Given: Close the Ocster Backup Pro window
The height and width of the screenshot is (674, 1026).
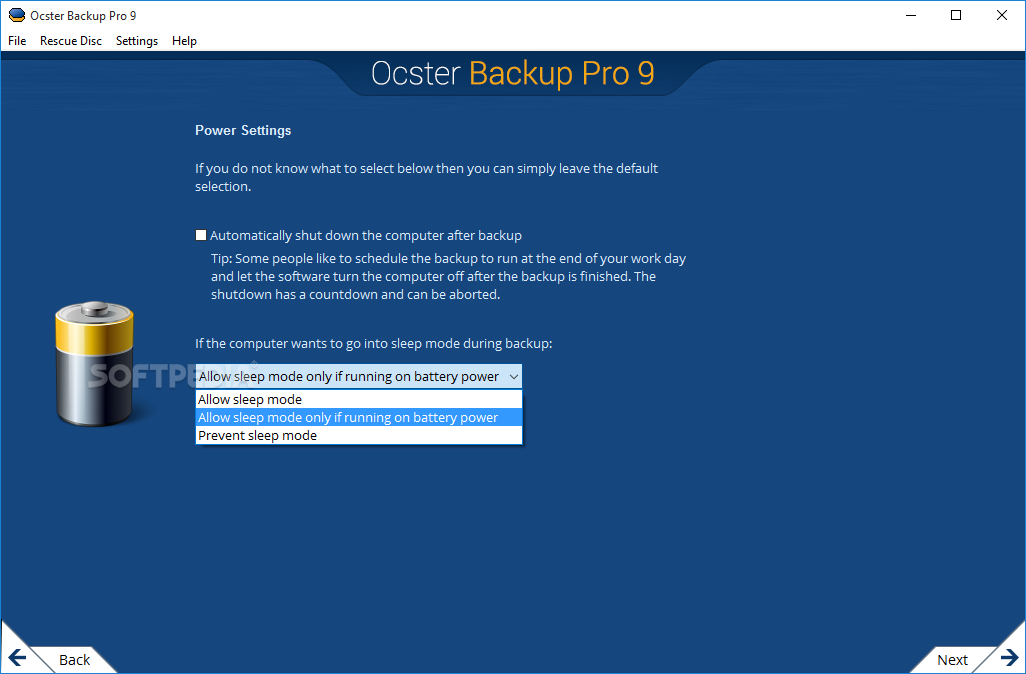Looking at the screenshot, I should pos(1002,15).
